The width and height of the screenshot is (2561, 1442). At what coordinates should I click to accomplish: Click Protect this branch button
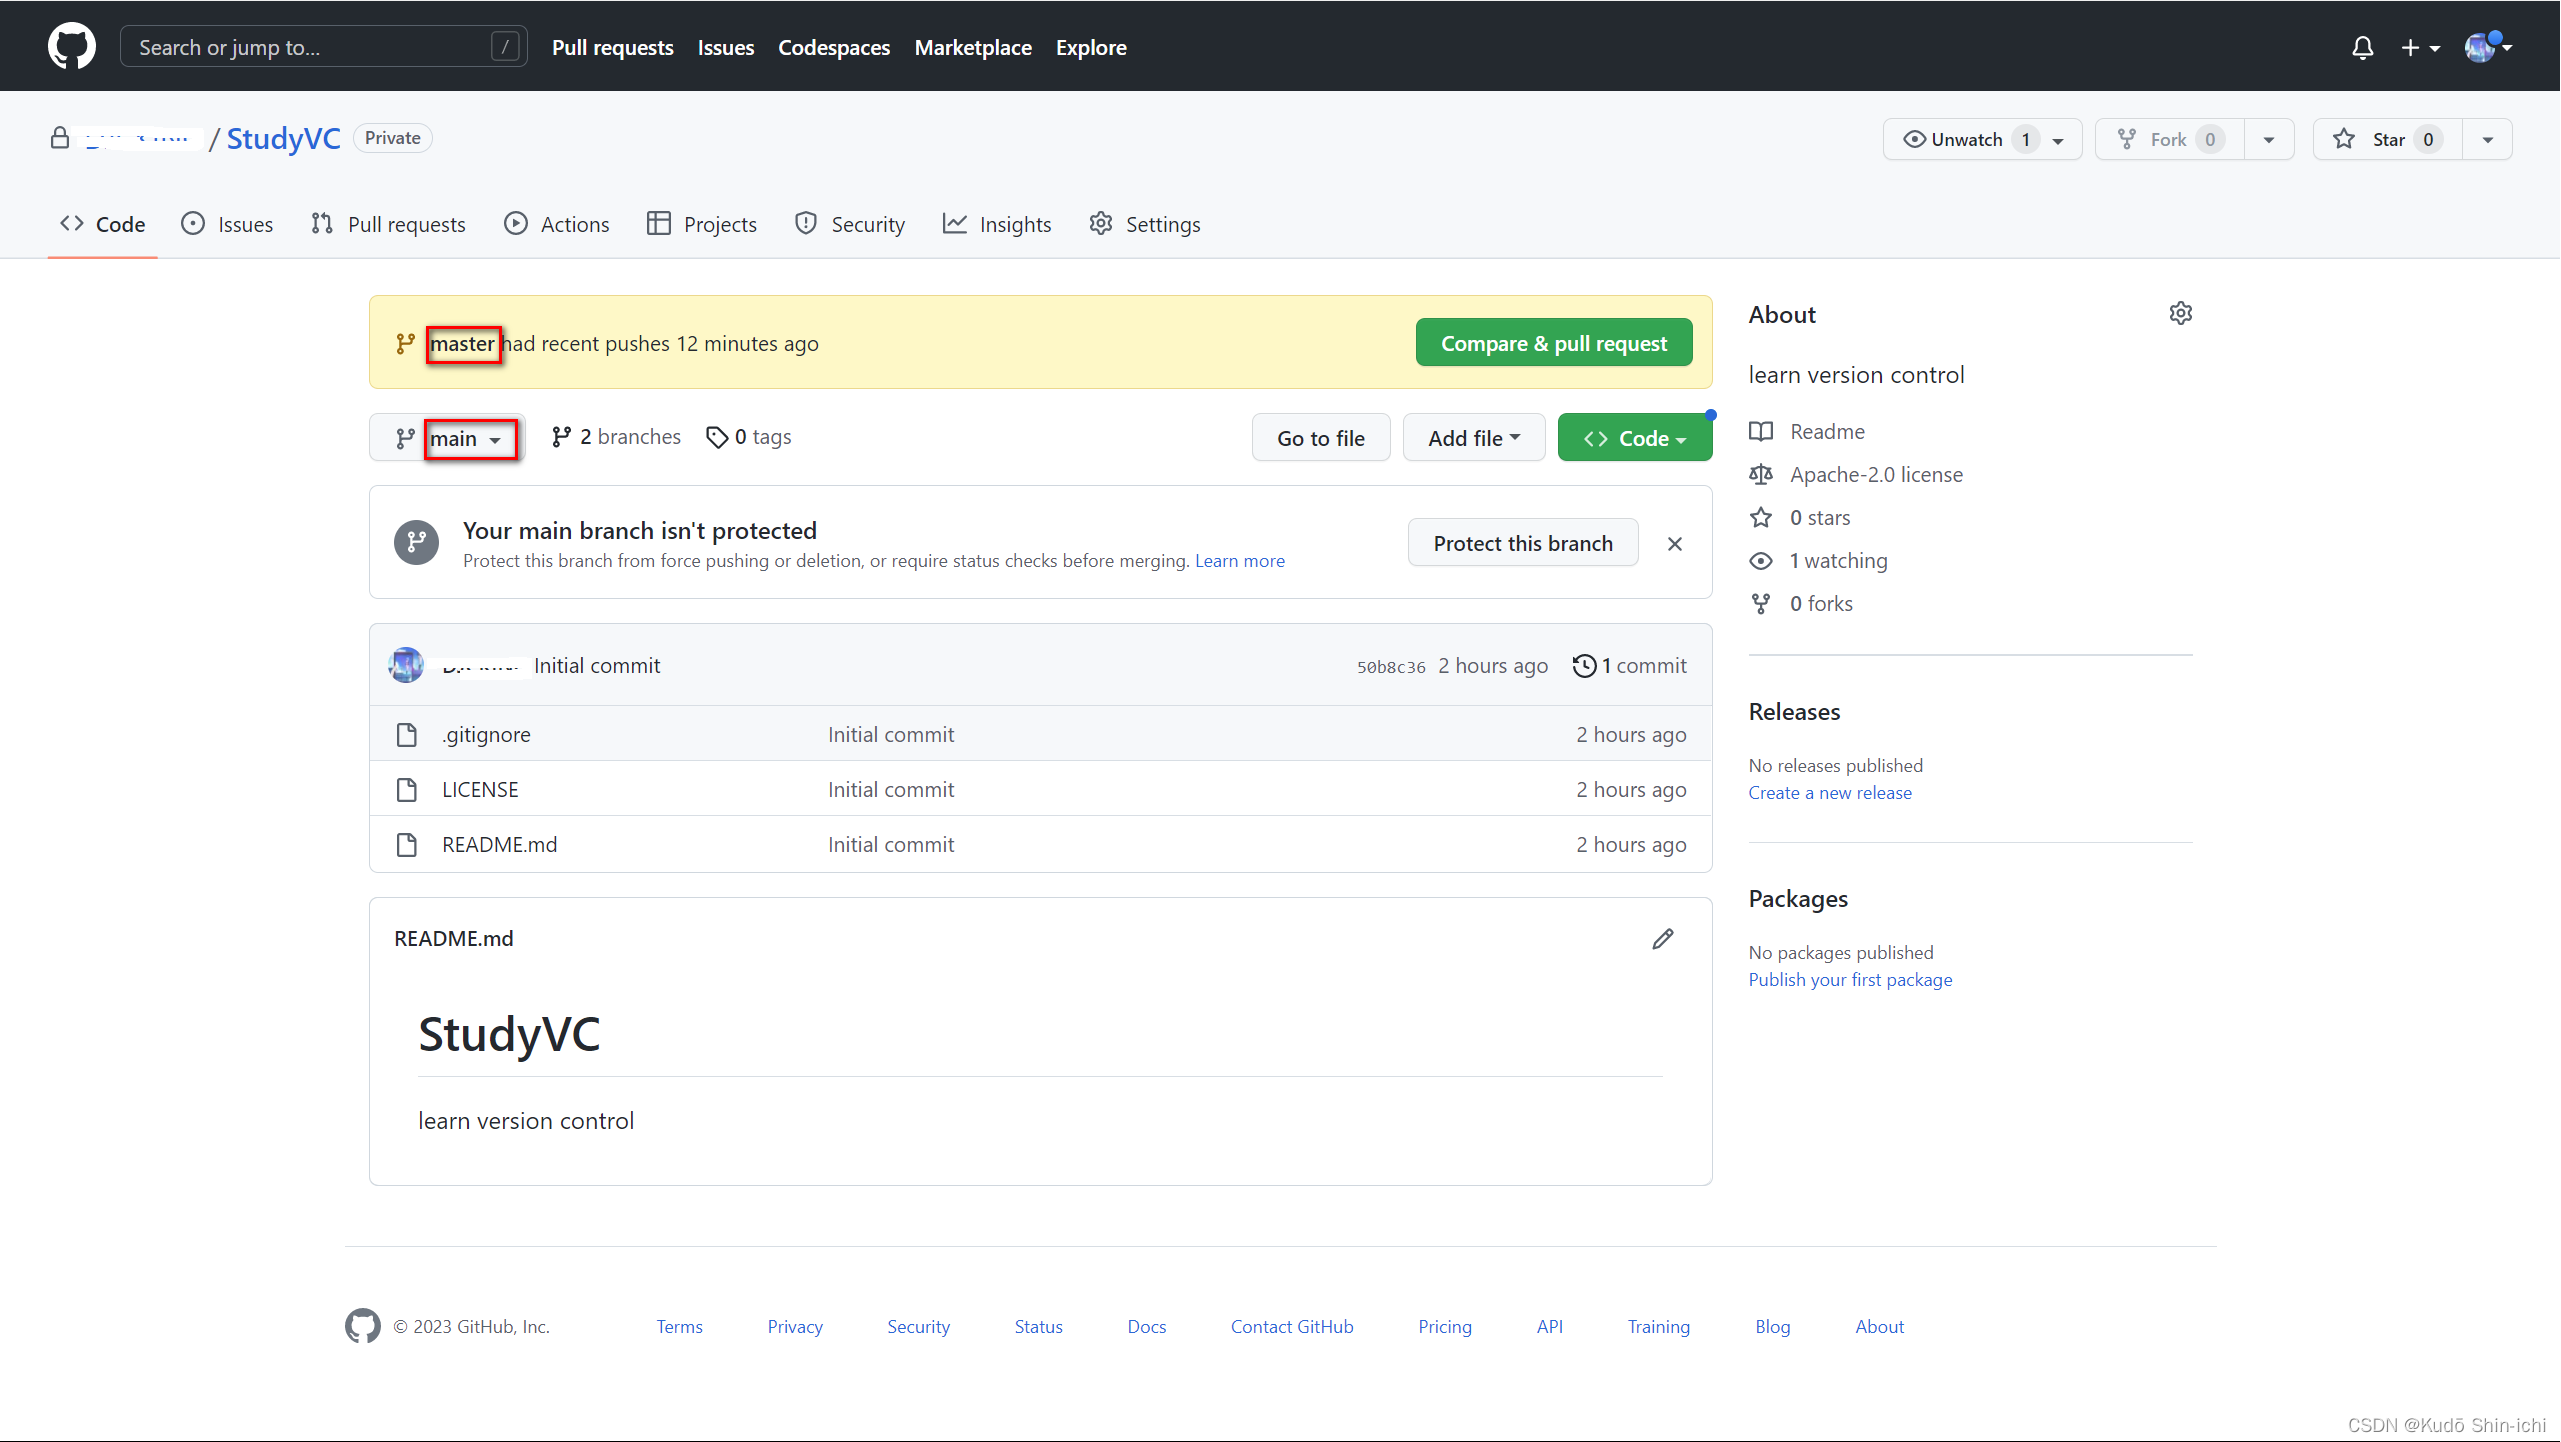pos(1523,543)
